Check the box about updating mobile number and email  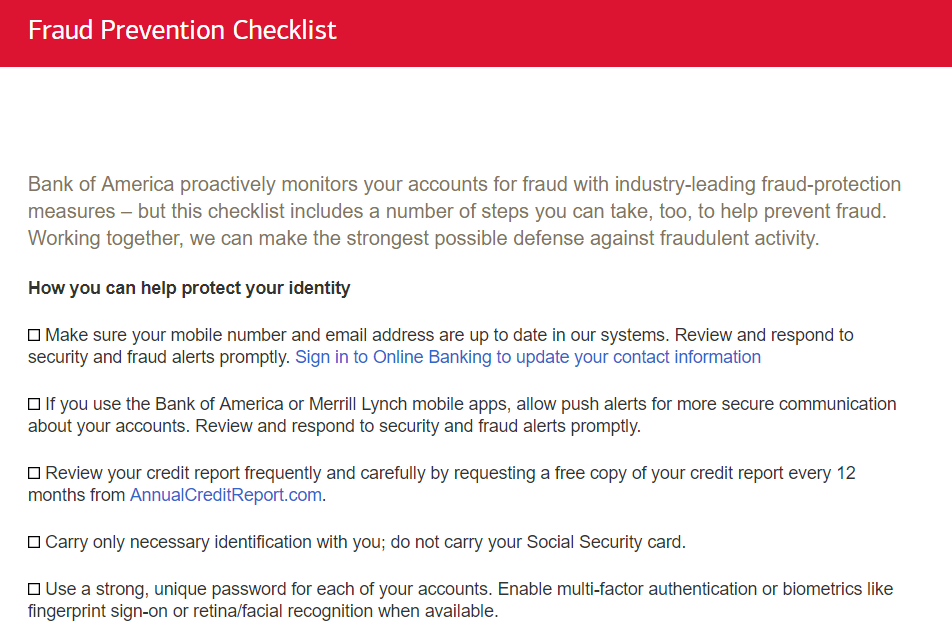tap(33, 334)
